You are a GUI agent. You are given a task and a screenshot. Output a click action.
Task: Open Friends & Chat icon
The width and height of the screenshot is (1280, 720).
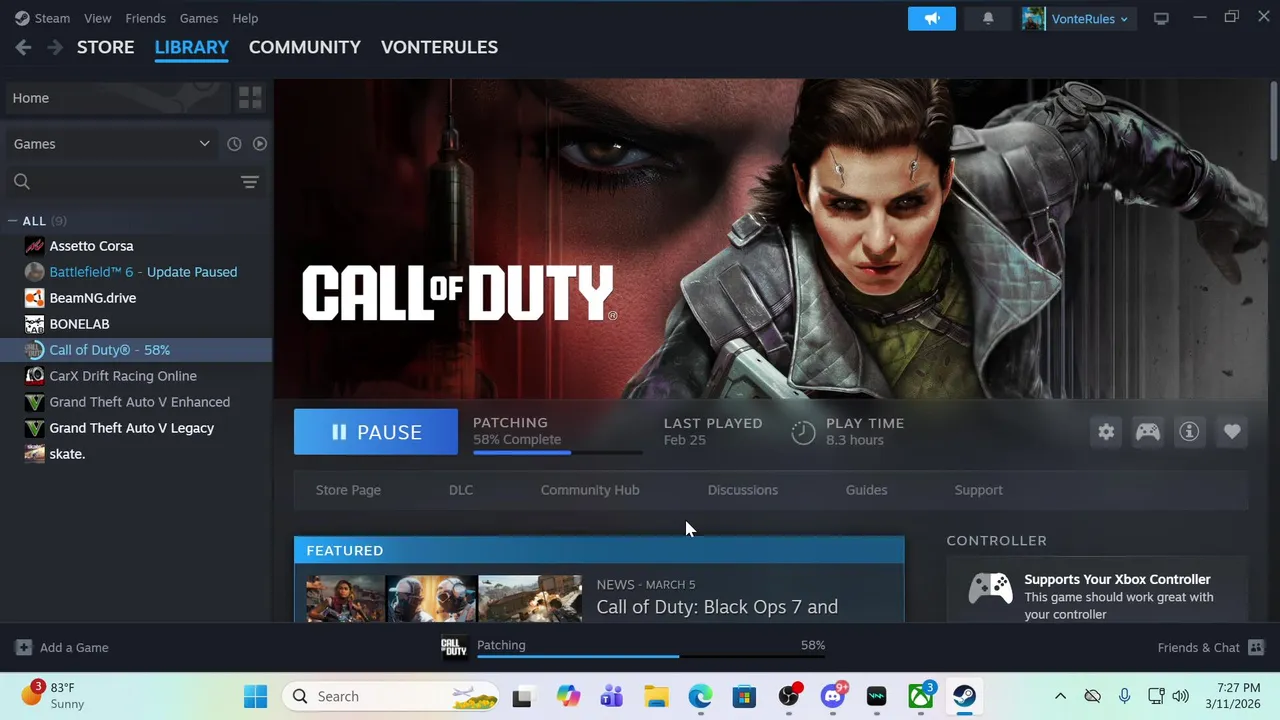tap(1257, 647)
